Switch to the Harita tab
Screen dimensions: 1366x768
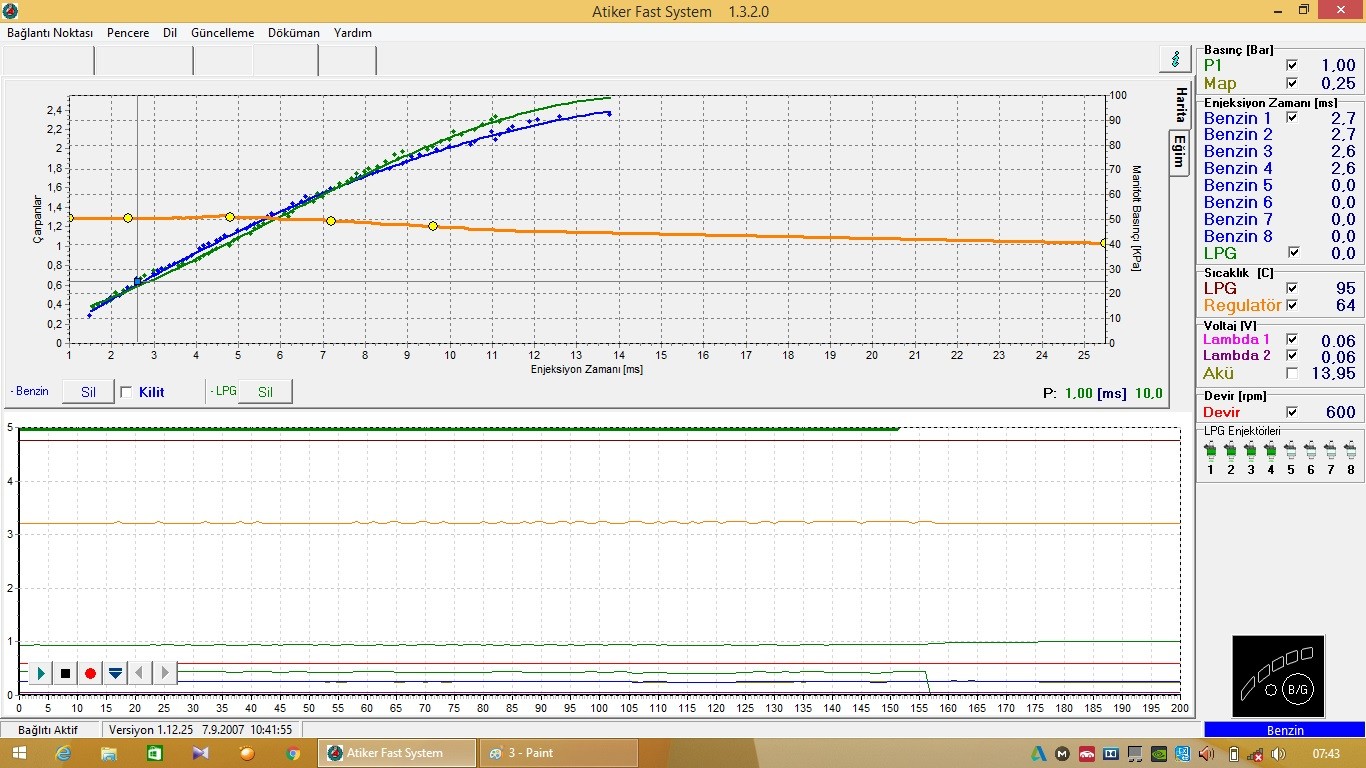[x=1180, y=104]
